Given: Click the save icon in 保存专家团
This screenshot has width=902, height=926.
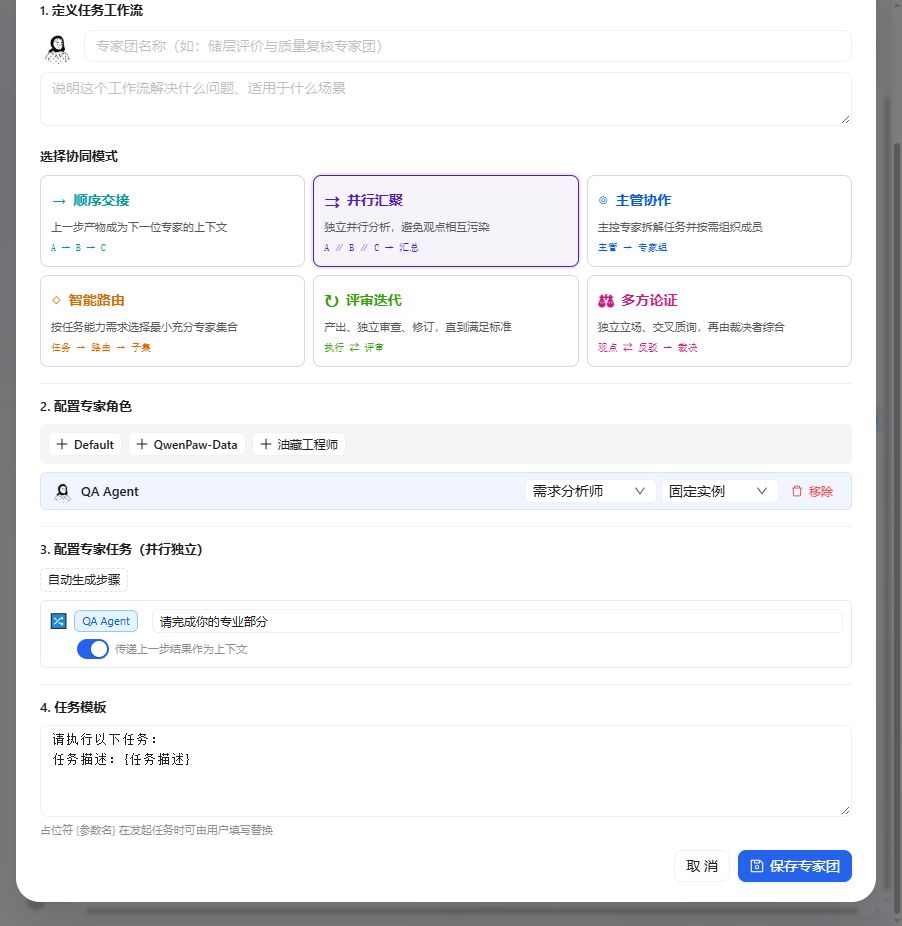Looking at the screenshot, I should click(757, 866).
